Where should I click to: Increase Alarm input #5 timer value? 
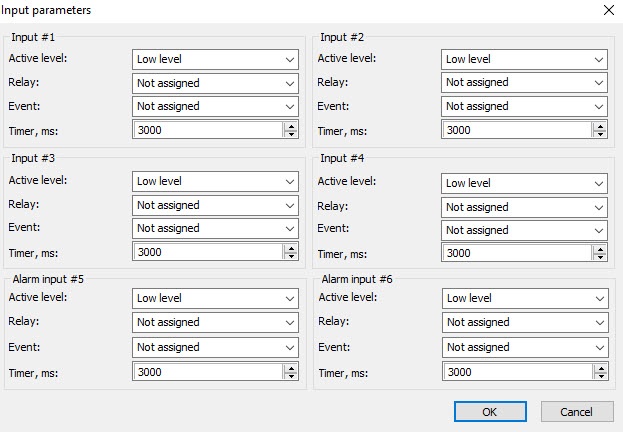click(291, 367)
